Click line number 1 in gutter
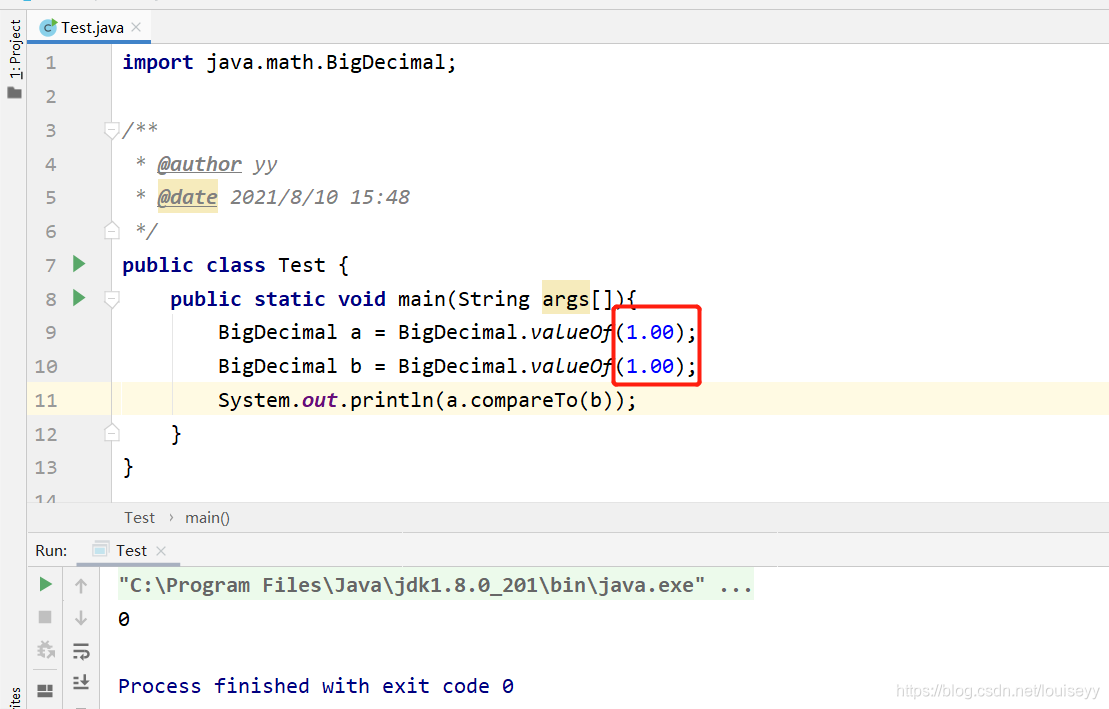The image size is (1109, 709). tap(51, 63)
